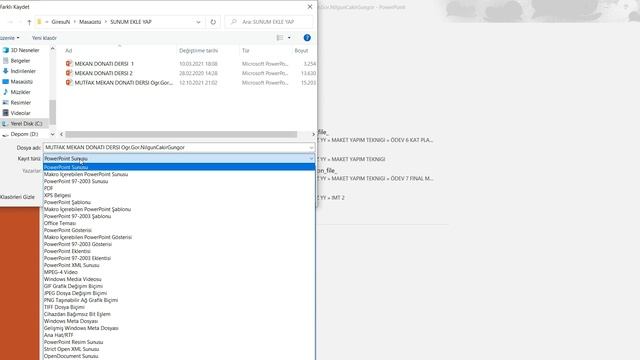Choose Strict Open XML Sunusu type
Screen dimensions: 640x360
point(179,349)
